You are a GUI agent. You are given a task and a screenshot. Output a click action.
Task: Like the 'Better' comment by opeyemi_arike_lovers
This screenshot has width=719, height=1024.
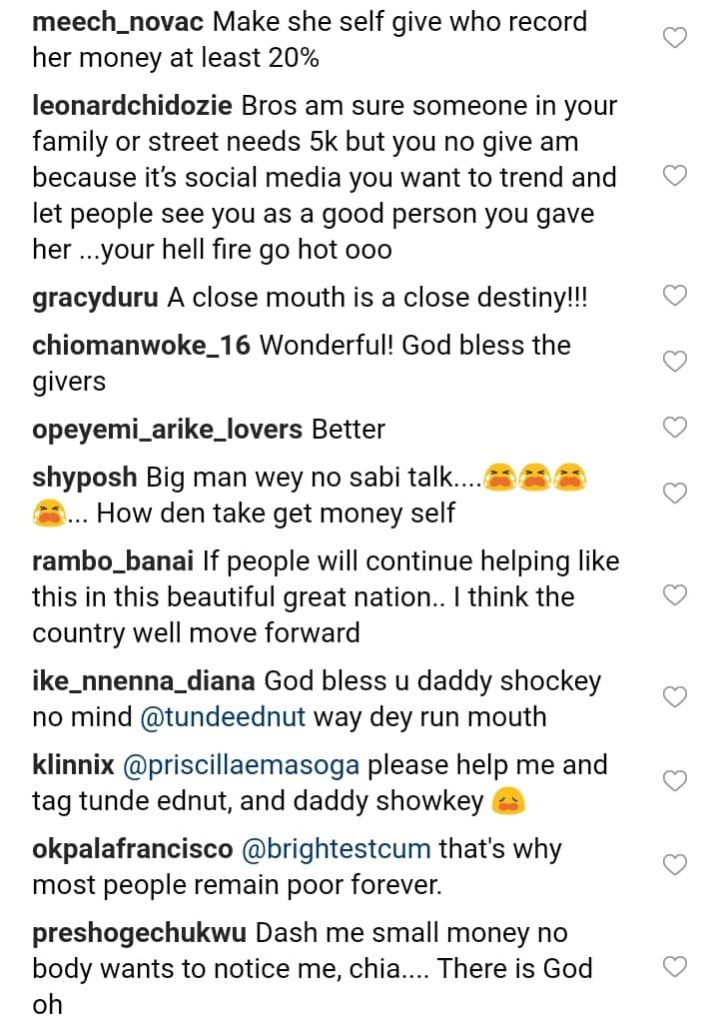(675, 428)
